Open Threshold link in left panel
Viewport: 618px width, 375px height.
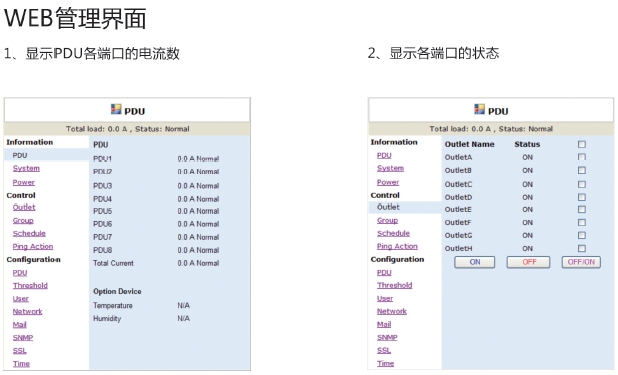[x=30, y=285]
